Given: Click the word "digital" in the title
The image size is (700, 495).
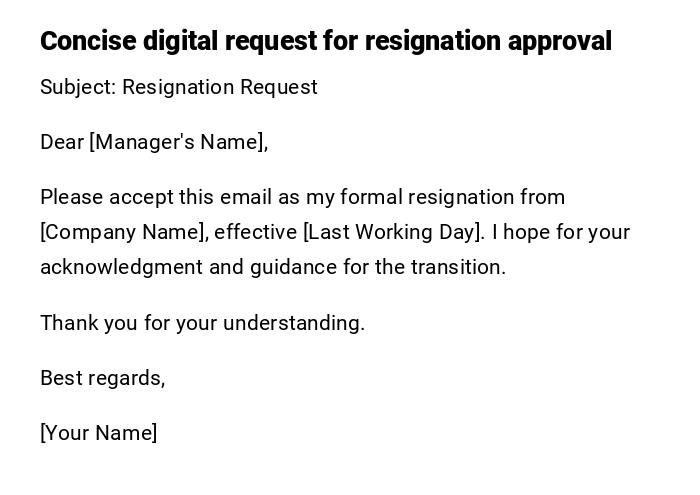Looking at the screenshot, I should coord(180,41).
